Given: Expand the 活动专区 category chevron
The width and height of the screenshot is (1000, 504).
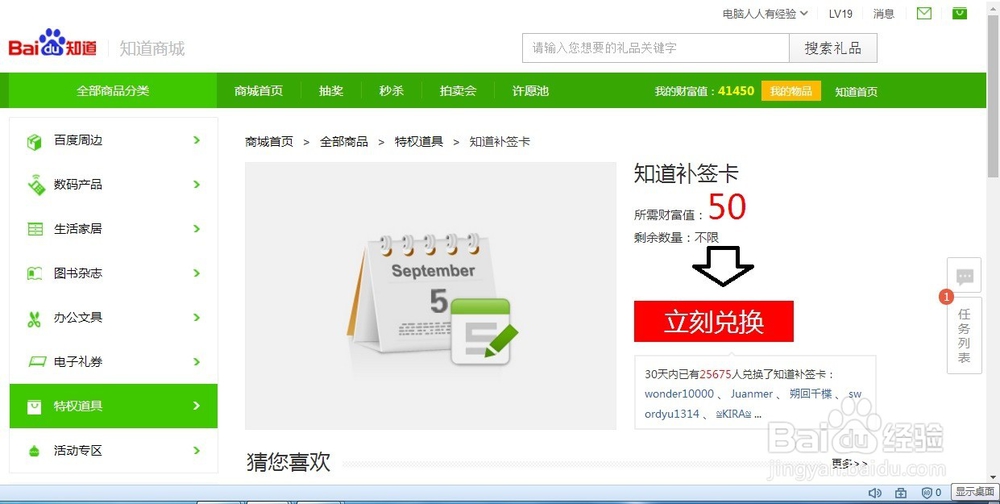Looking at the screenshot, I should click(197, 450).
